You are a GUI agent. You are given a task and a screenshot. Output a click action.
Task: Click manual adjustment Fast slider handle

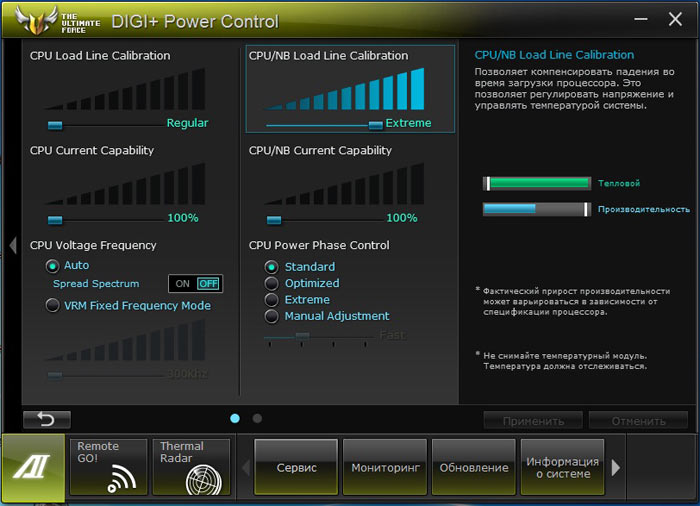302,336
